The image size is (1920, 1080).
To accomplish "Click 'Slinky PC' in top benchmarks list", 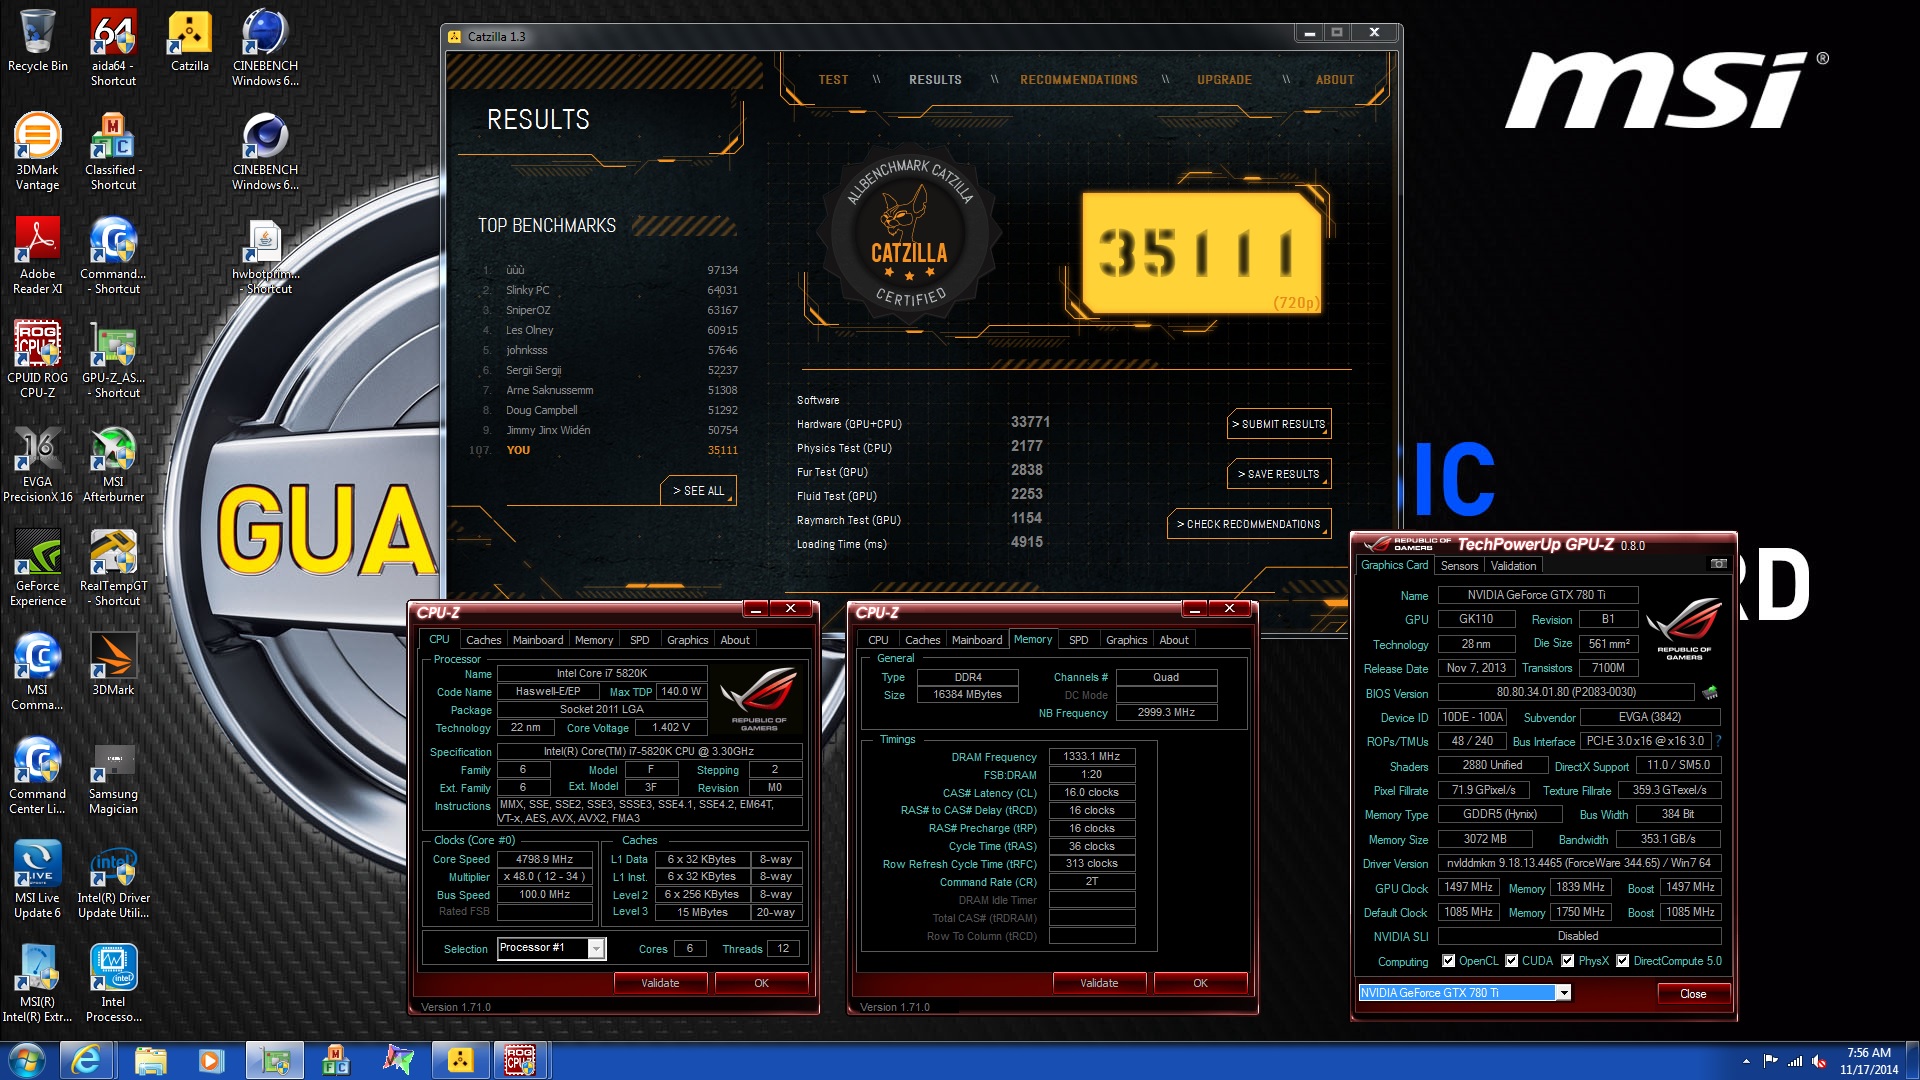I will point(527,290).
